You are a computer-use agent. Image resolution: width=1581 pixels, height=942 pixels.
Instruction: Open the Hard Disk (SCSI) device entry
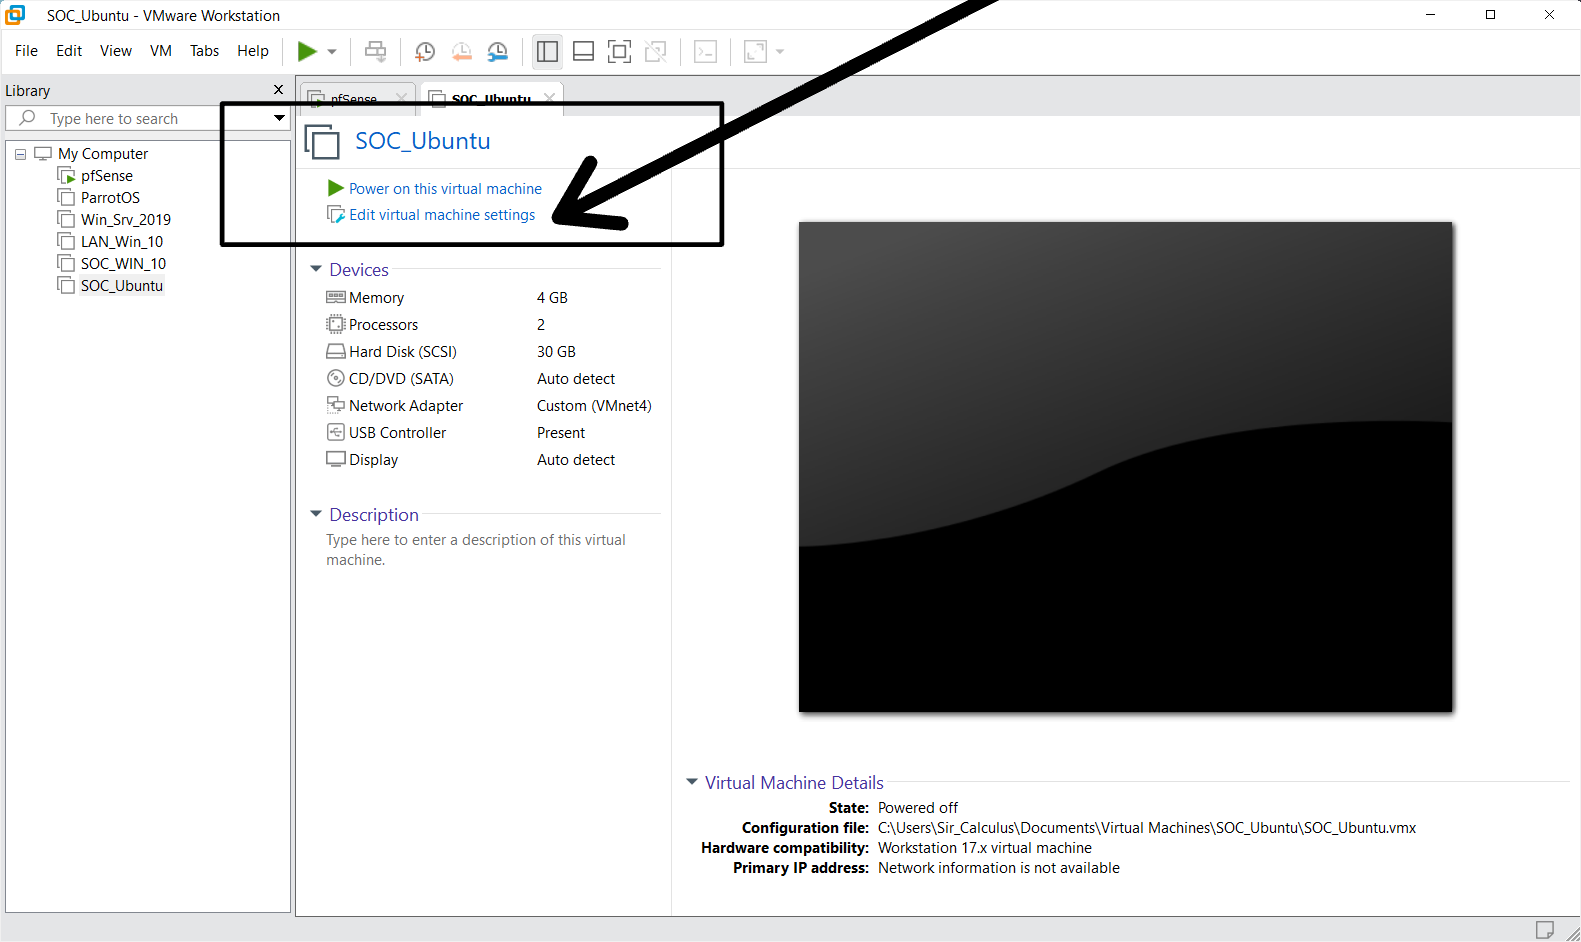click(402, 352)
